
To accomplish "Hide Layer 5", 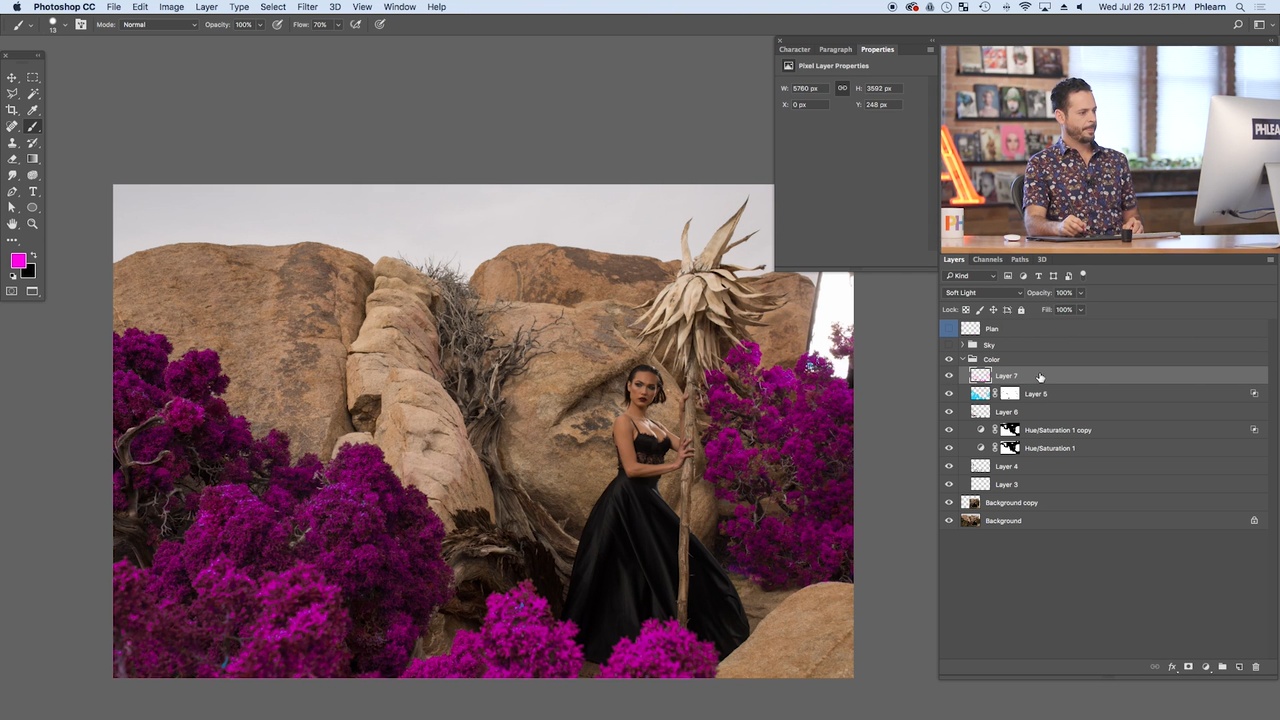I will [949, 394].
